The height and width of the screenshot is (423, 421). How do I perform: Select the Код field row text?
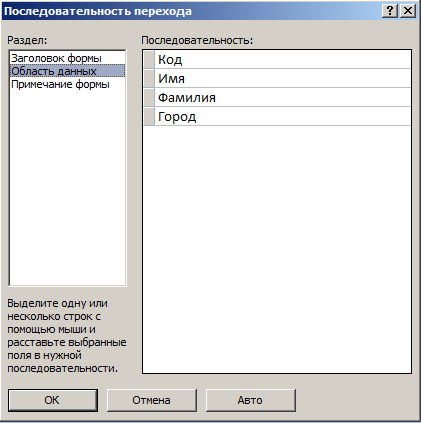170,60
